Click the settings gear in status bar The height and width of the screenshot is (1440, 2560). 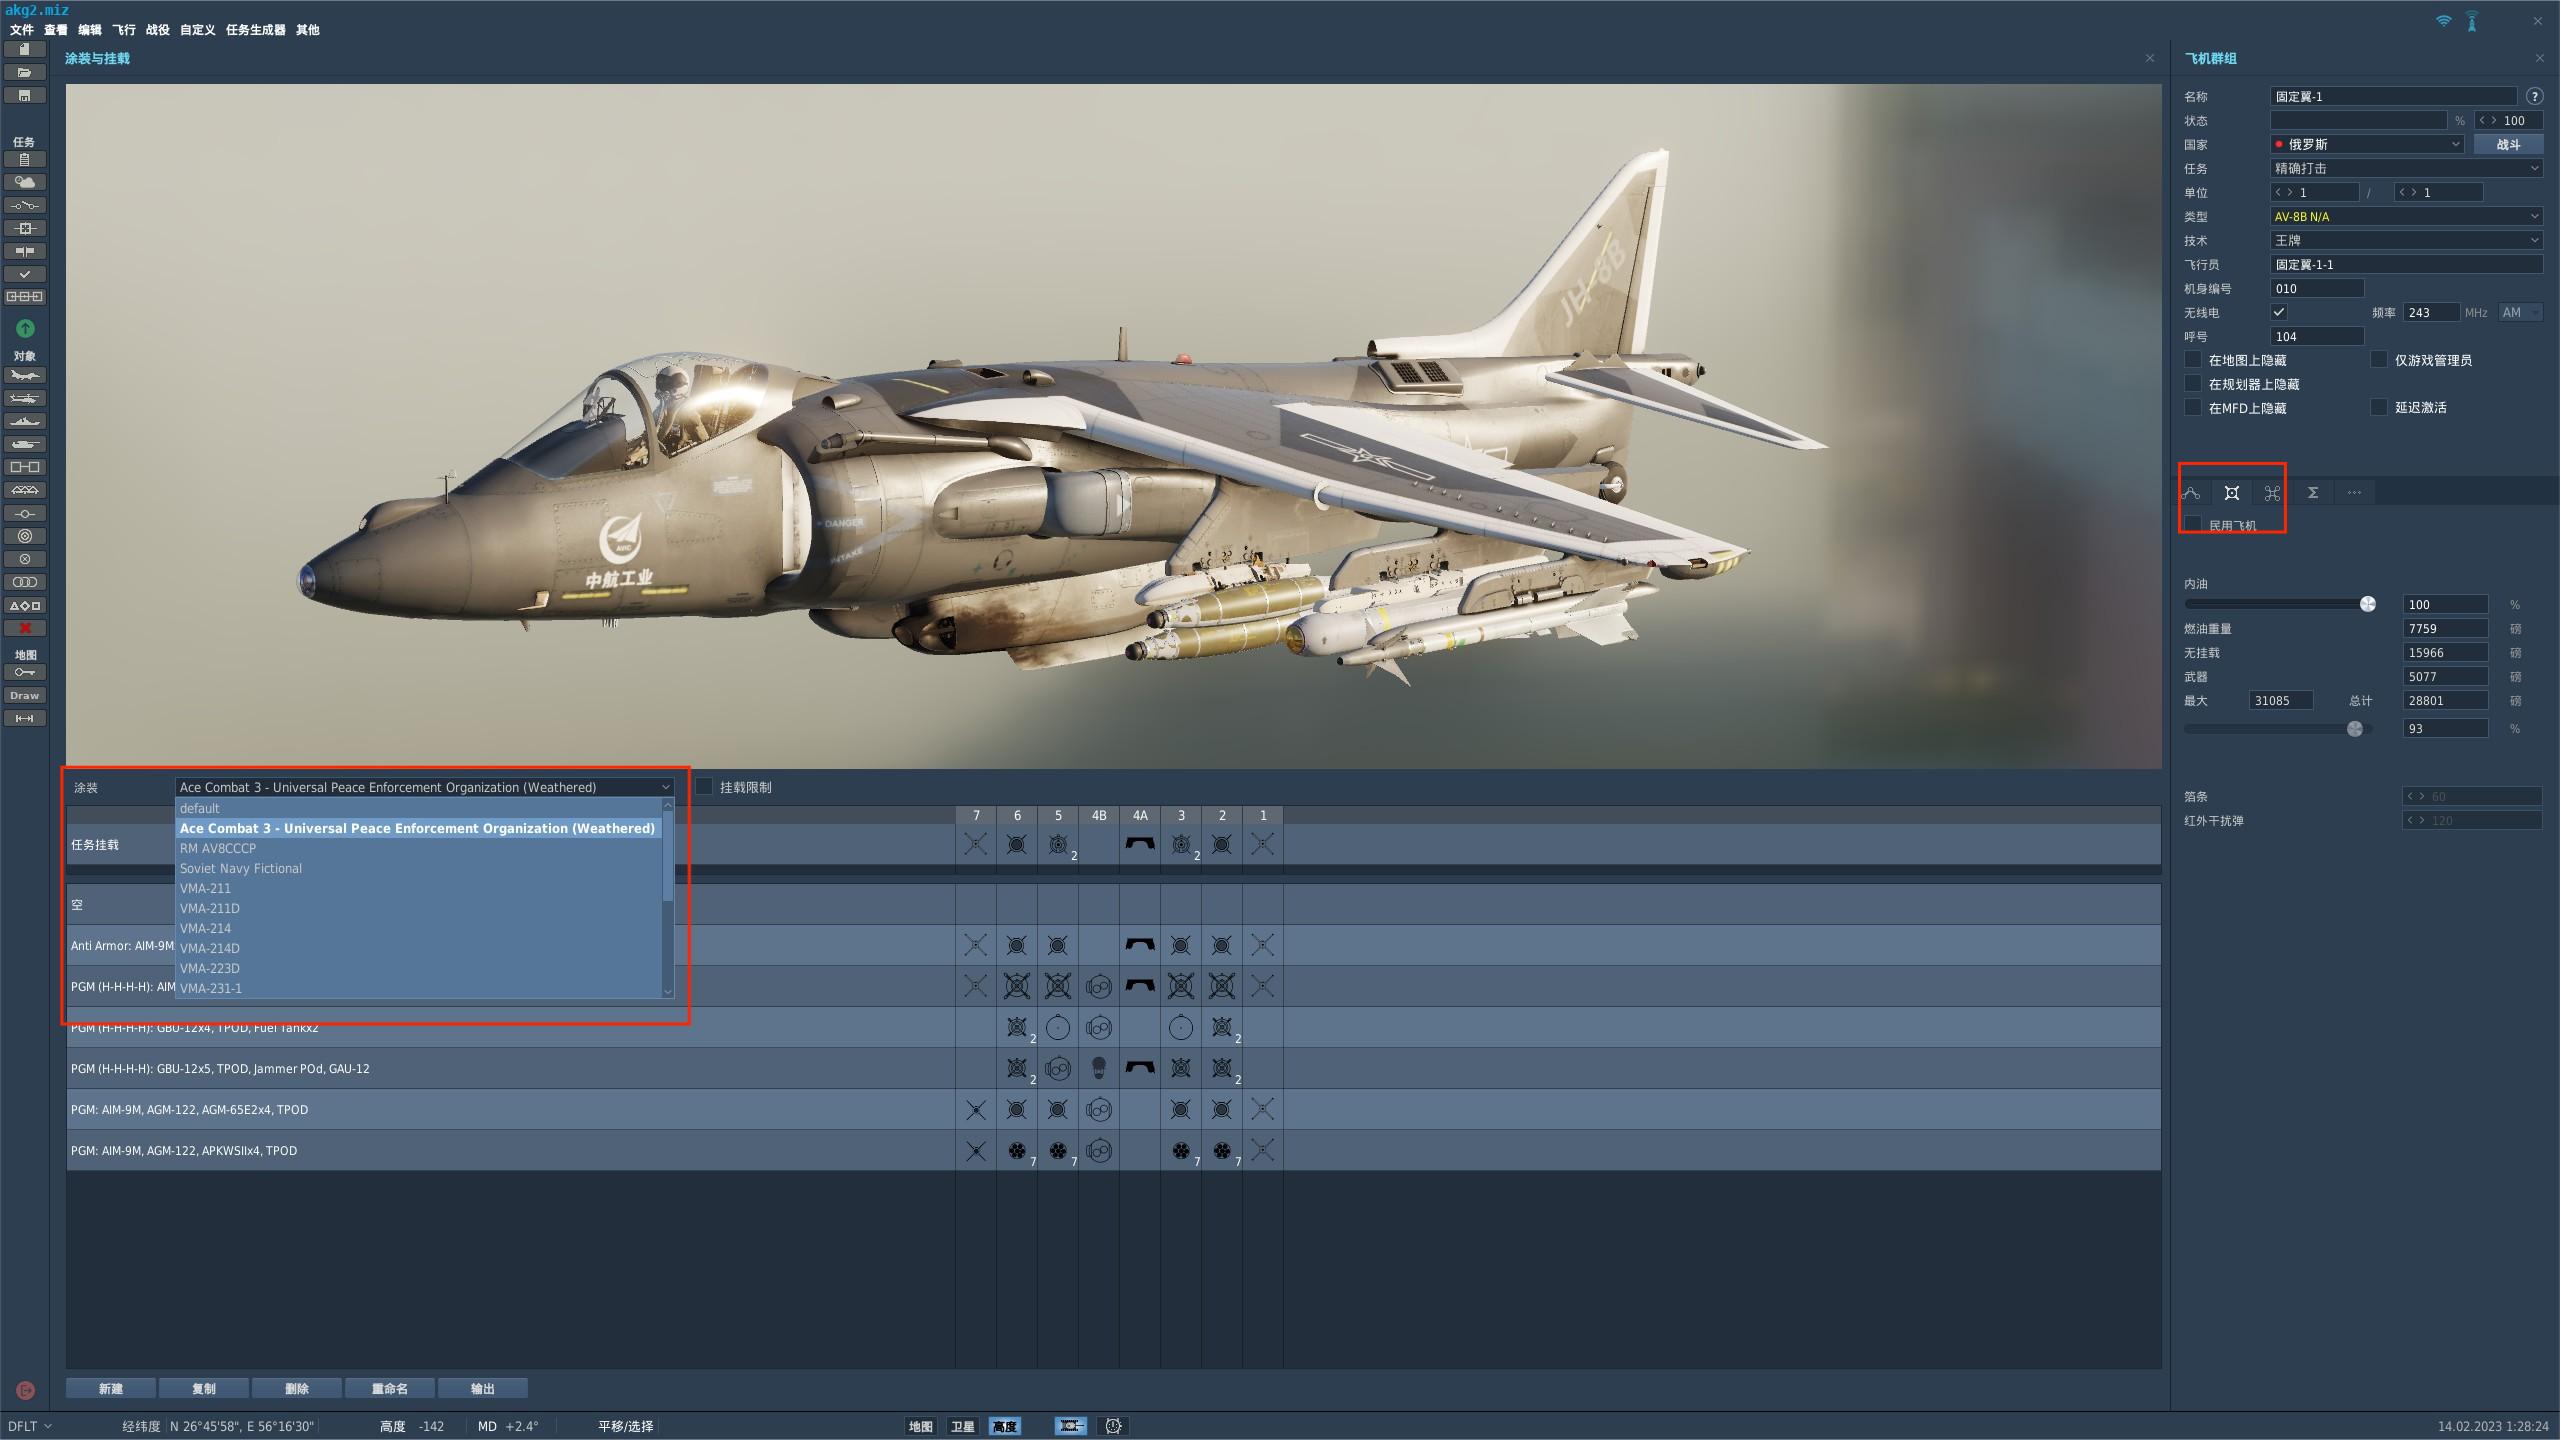[1113, 1426]
